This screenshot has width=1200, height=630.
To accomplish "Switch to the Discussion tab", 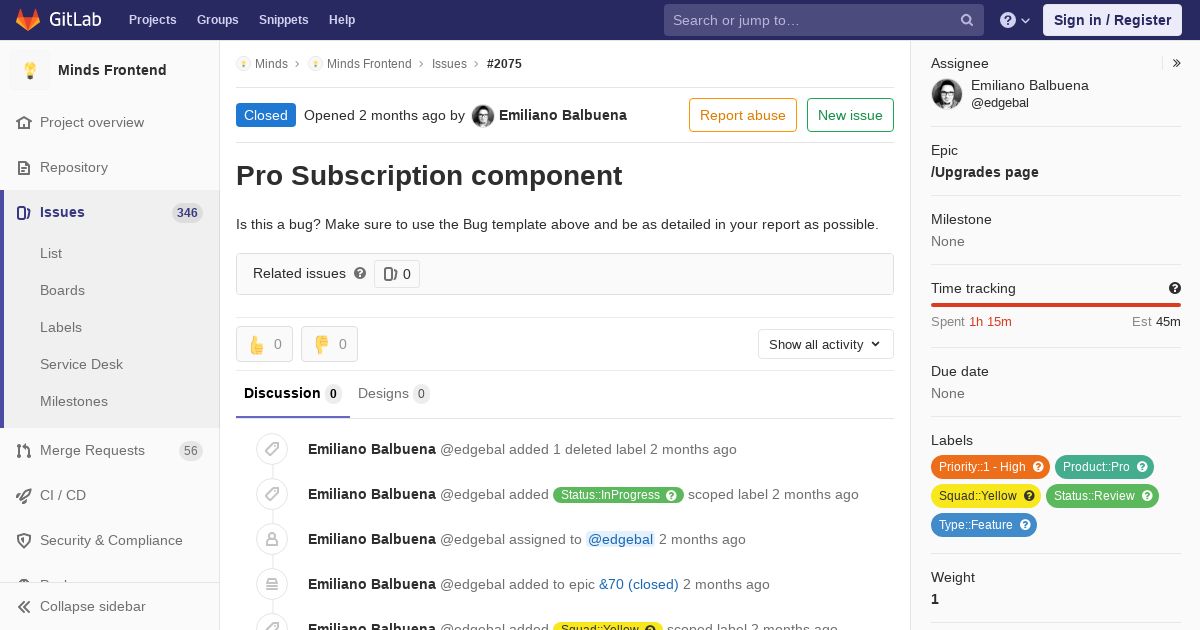I will [293, 393].
